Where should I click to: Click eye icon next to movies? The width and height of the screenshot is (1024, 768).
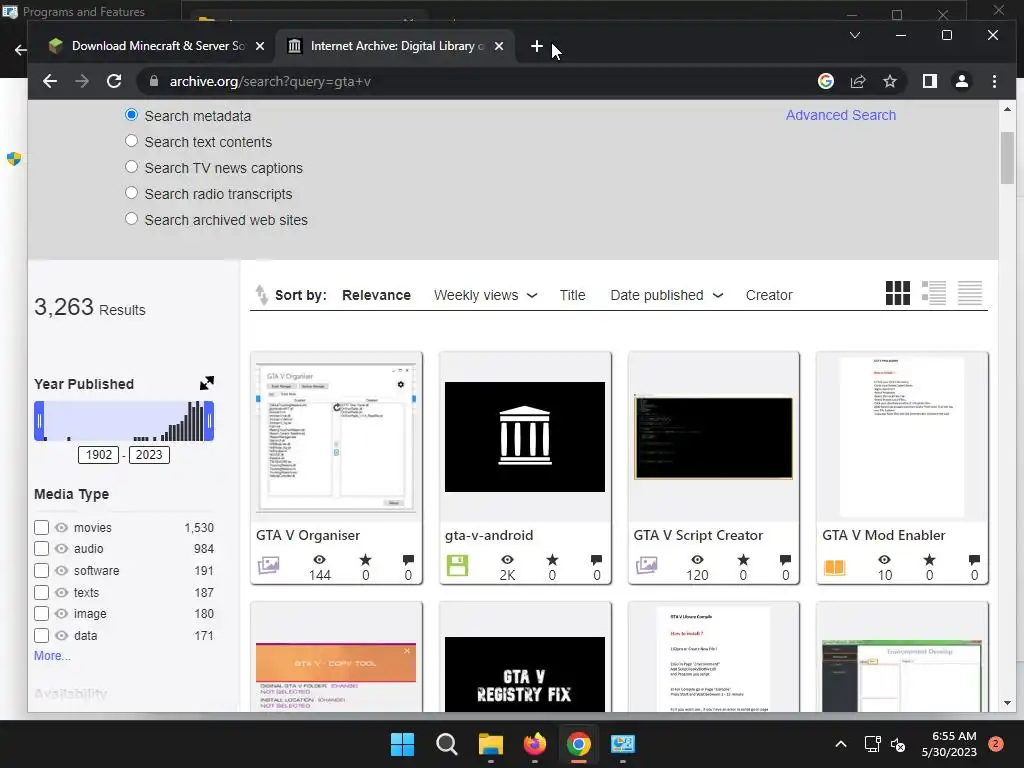pos(61,528)
